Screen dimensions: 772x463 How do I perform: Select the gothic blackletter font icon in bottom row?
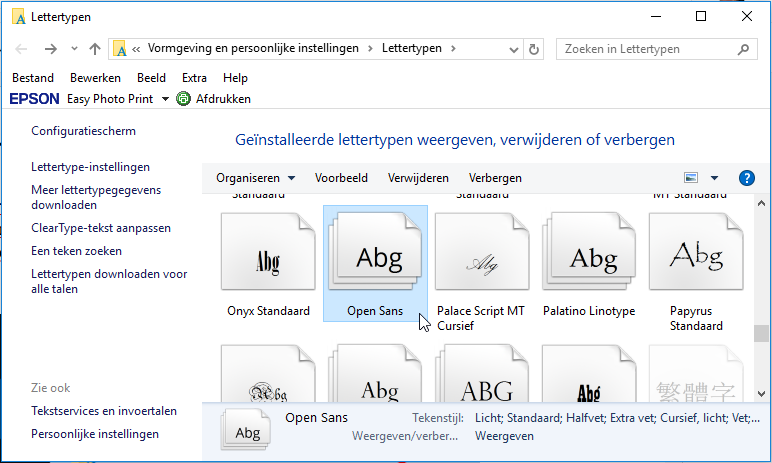268,373
